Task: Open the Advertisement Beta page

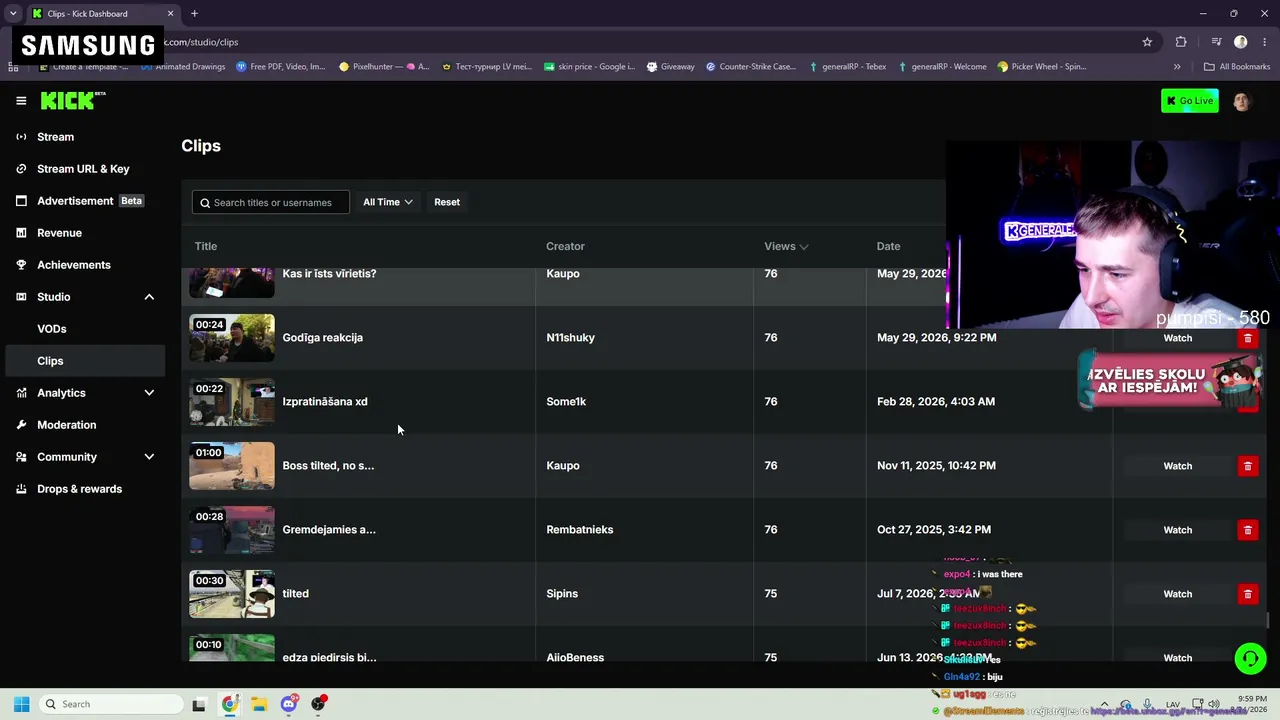Action: (82, 201)
